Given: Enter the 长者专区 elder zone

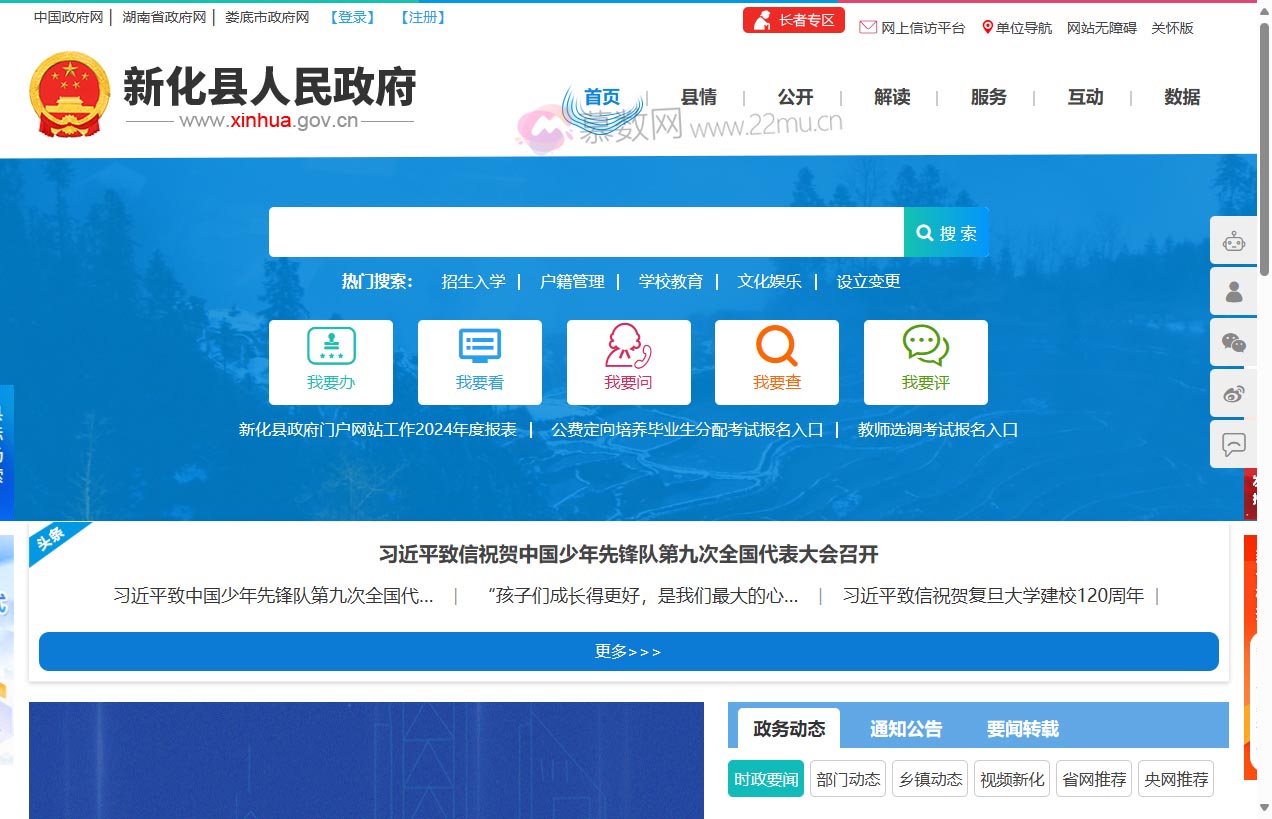Looking at the screenshot, I should pos(793,18).
